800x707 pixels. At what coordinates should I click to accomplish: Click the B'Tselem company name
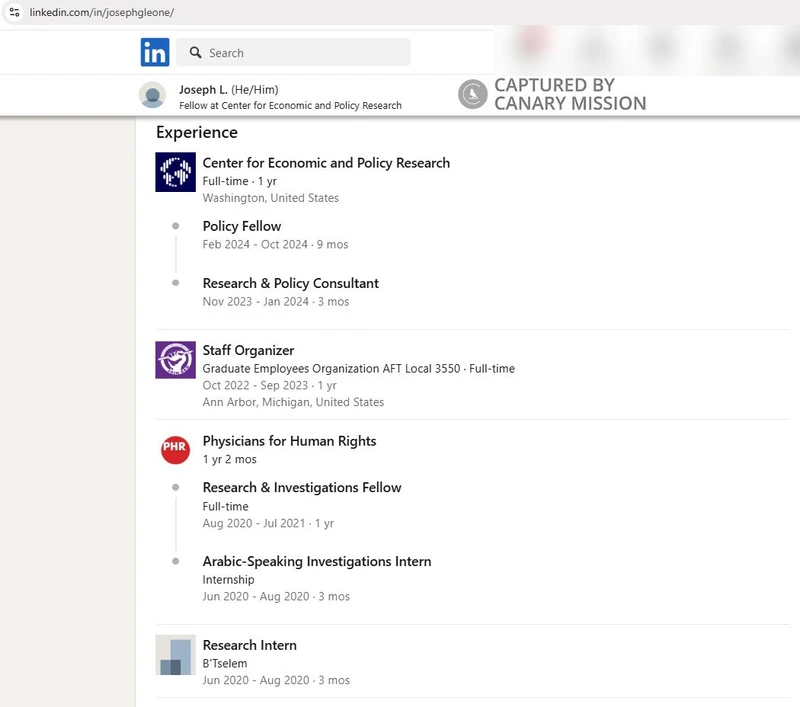tap(225, 664)
